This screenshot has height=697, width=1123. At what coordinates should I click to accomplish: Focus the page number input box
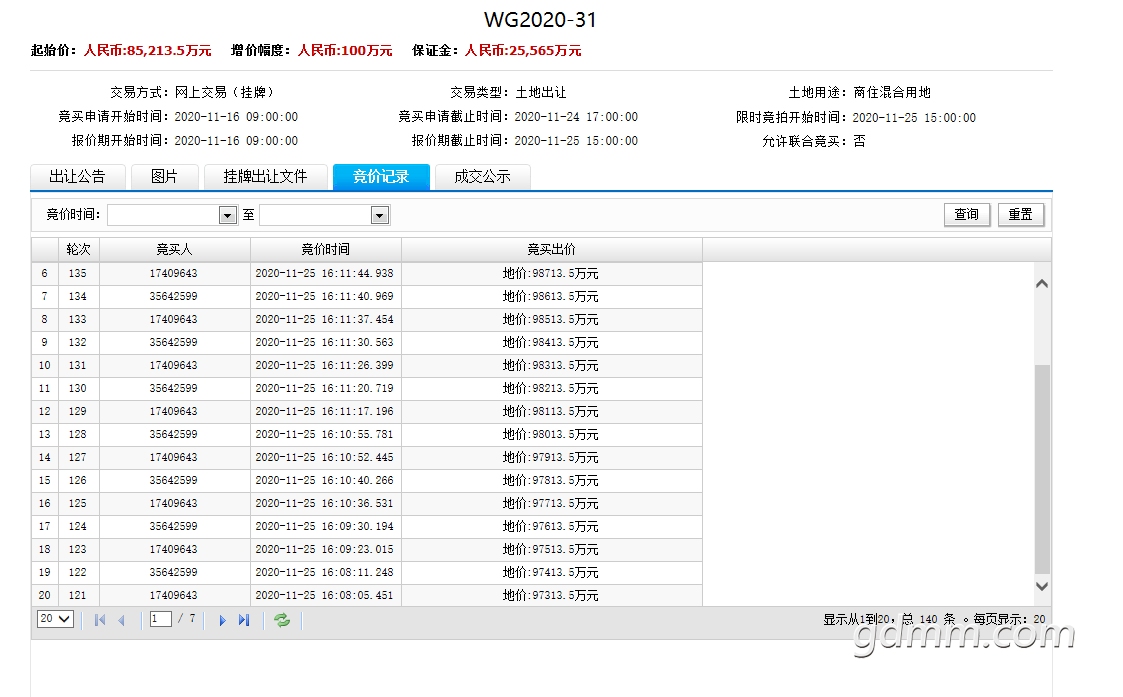160,619
